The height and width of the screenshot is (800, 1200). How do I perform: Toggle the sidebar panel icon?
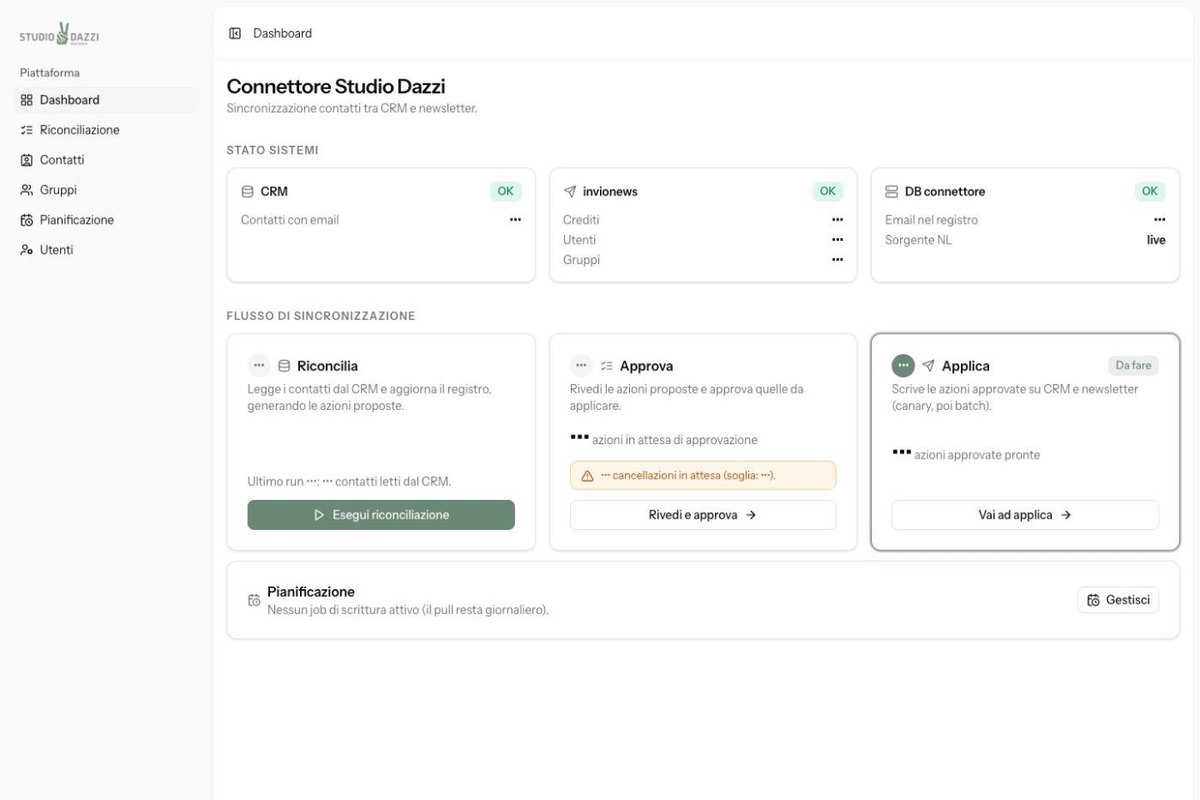coord(235,33)
